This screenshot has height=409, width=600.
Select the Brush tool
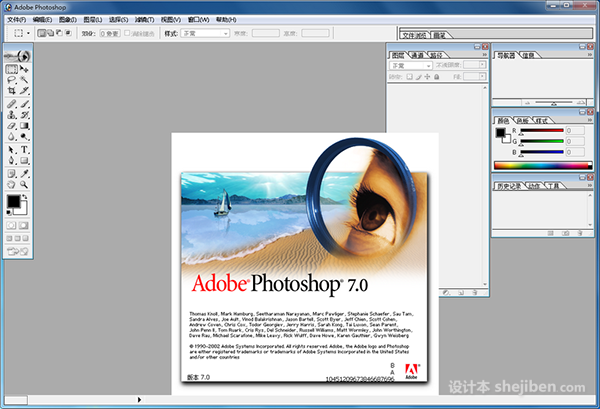(x=24, y=104)
